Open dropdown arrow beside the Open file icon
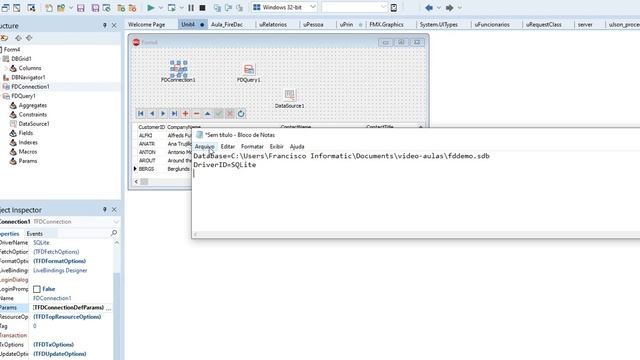 (x=71, y=8)
